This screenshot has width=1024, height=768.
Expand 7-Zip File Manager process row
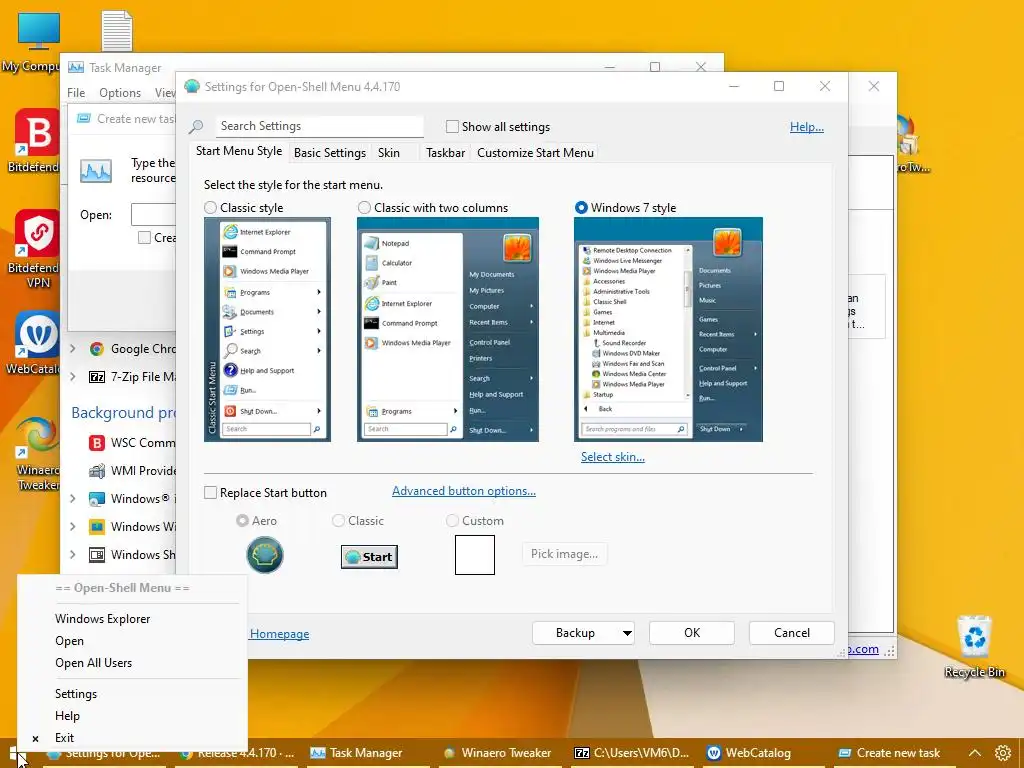point(73,377)
